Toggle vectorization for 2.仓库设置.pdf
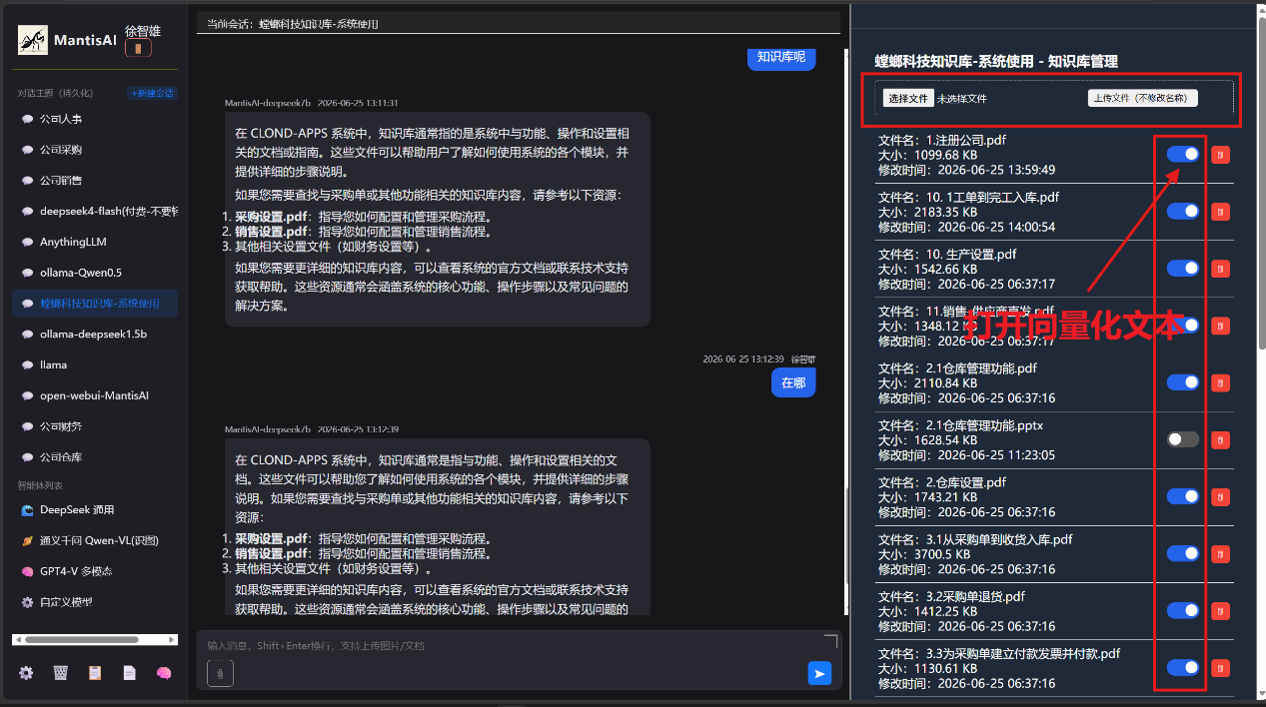The image size is (1266, 707). [x=1183, y=496]
